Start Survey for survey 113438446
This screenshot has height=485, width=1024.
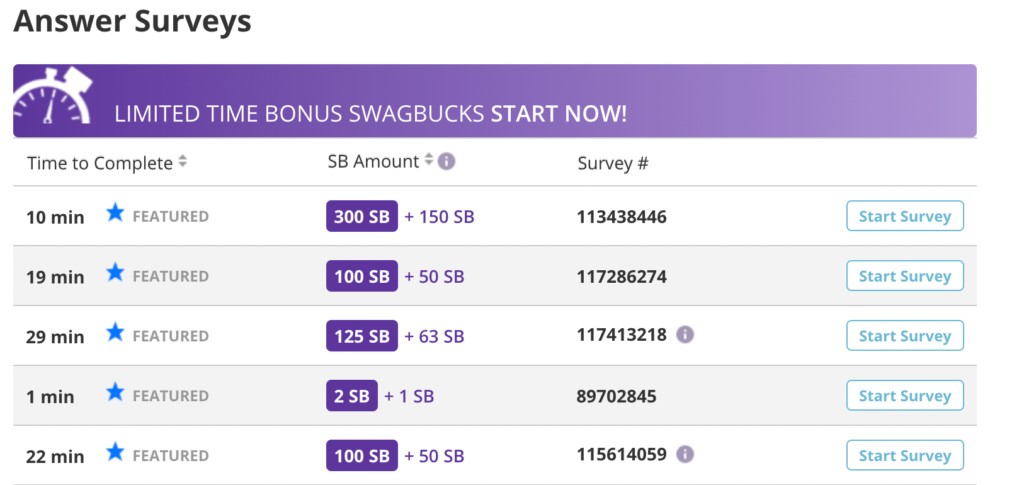pos(904,216)
